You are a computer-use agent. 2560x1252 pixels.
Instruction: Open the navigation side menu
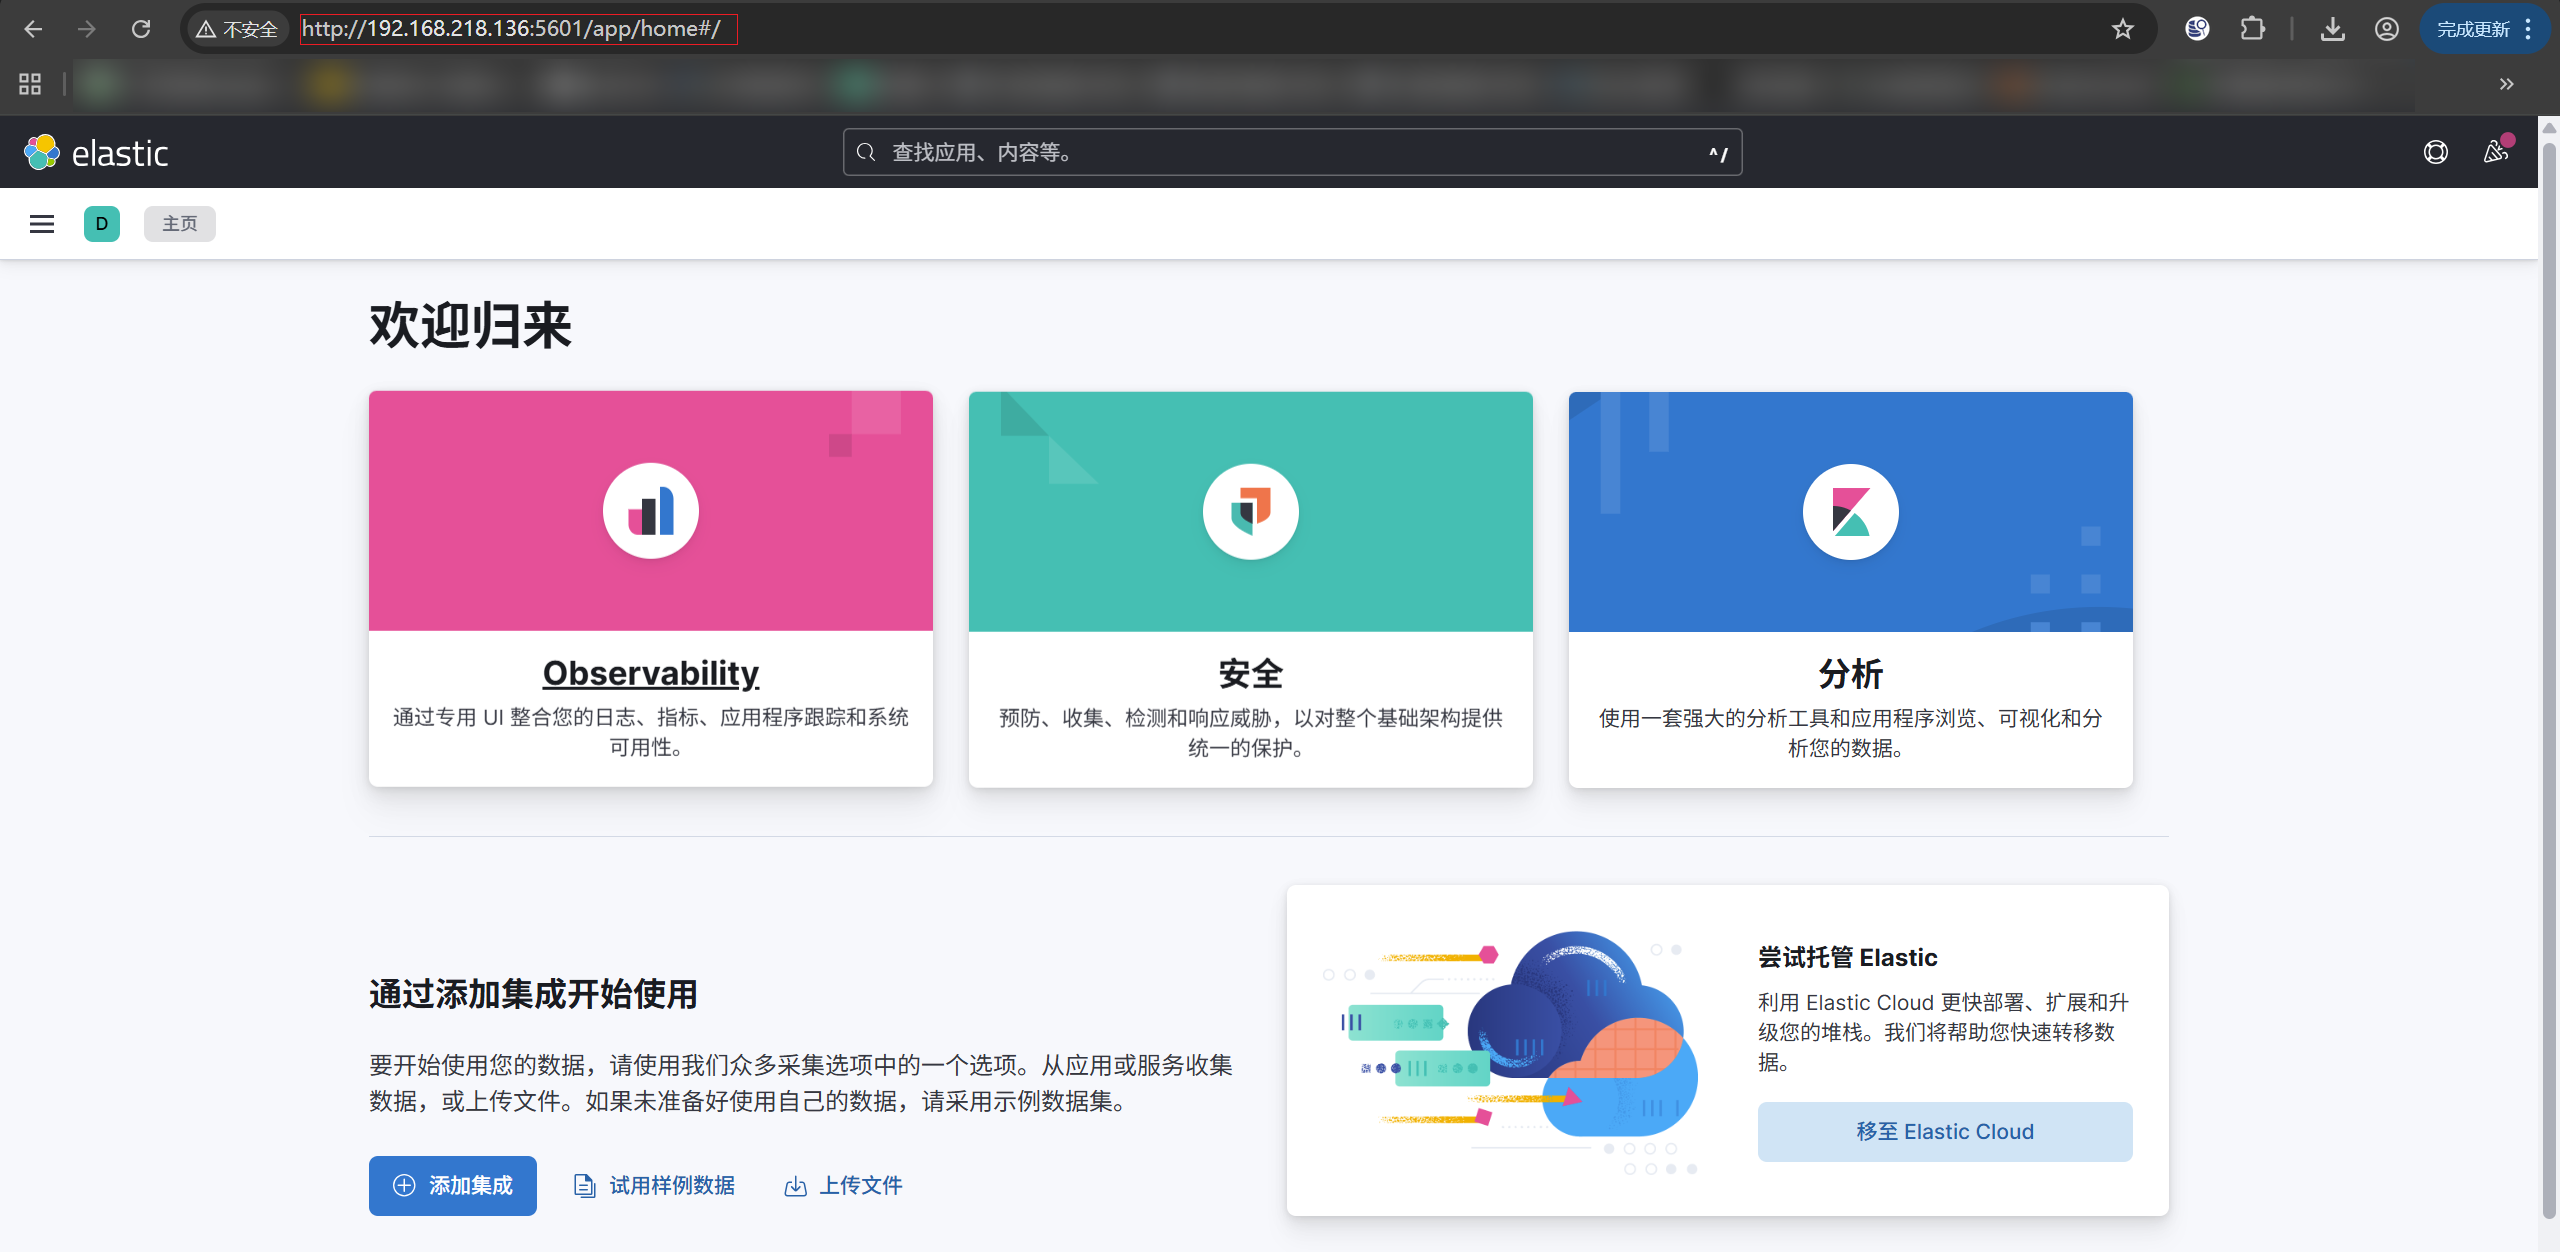tap(41, 223)
